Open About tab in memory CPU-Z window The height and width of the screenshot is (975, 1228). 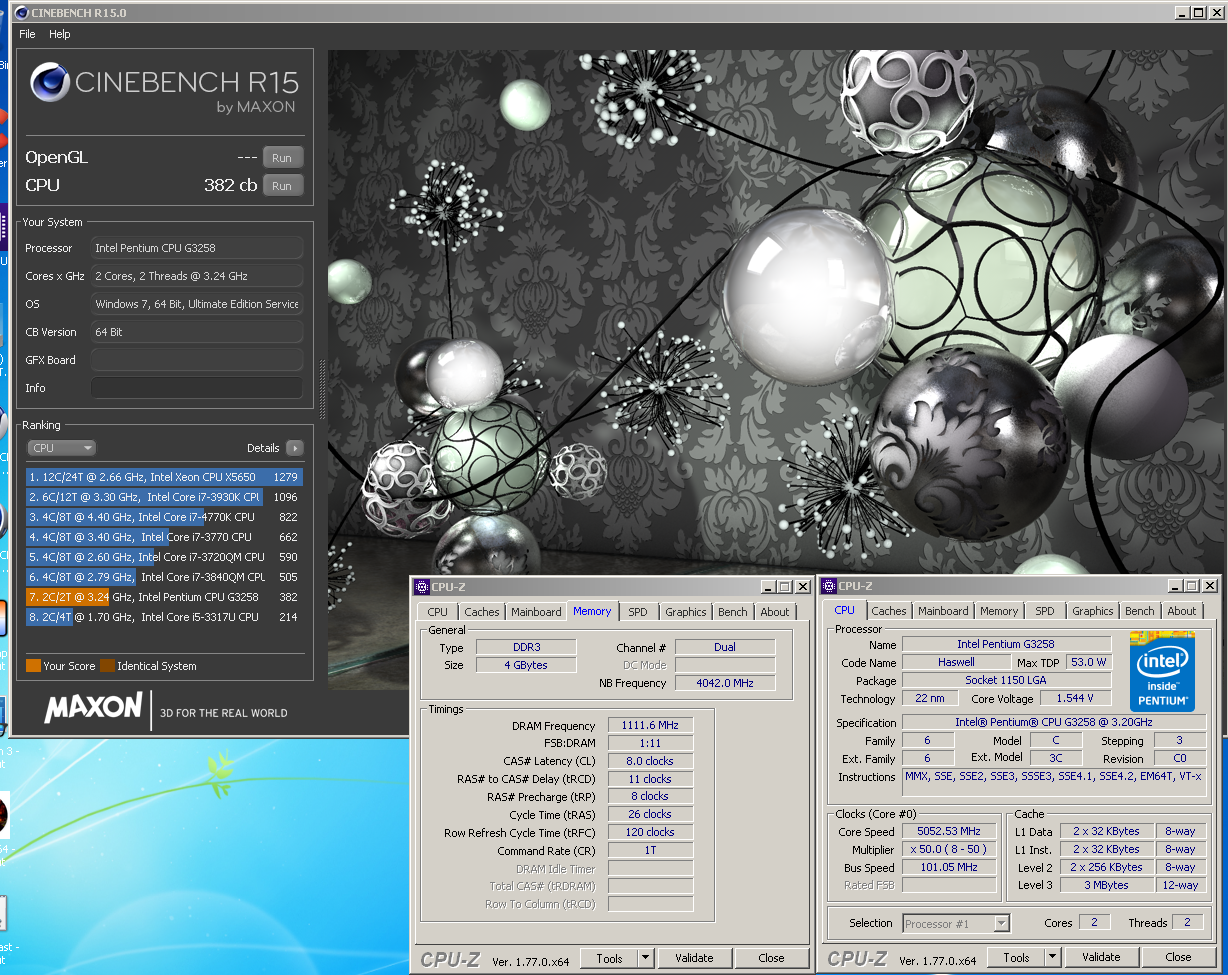click(x=775, y=612)
